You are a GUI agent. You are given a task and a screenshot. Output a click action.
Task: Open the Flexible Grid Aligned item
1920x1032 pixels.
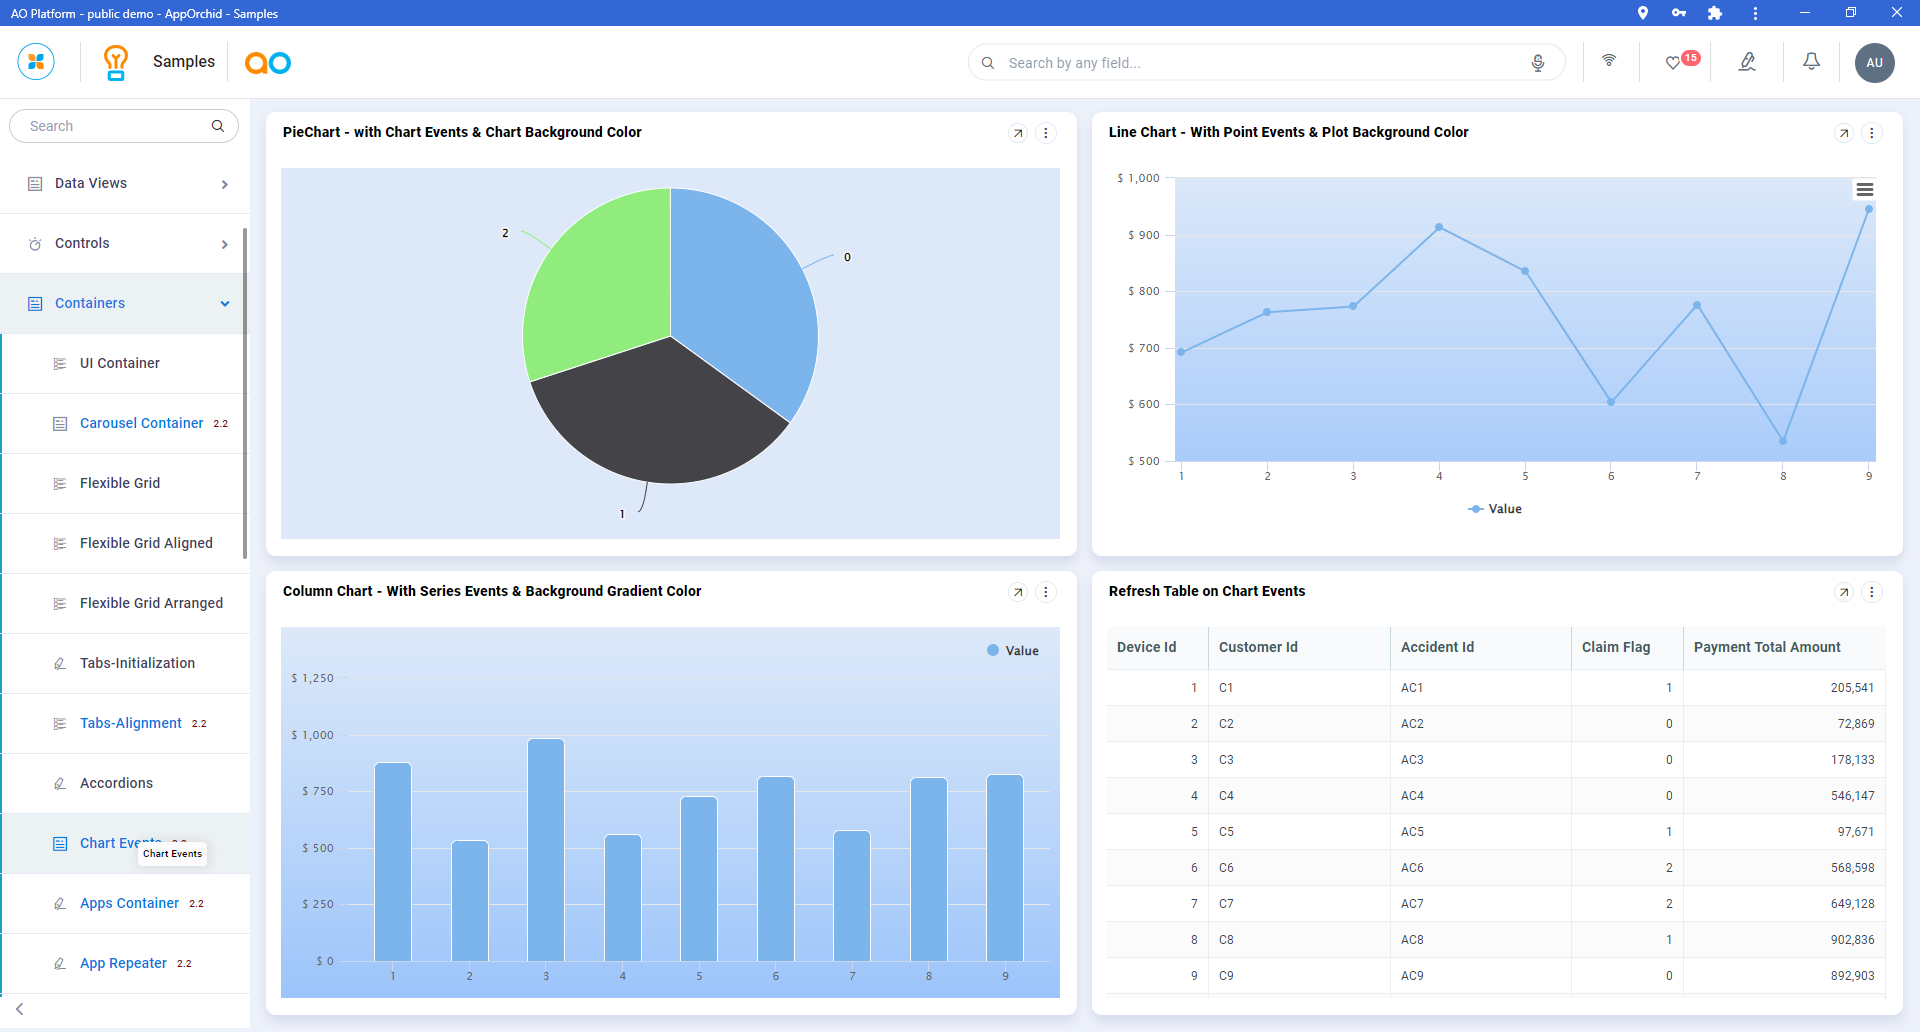146,544
